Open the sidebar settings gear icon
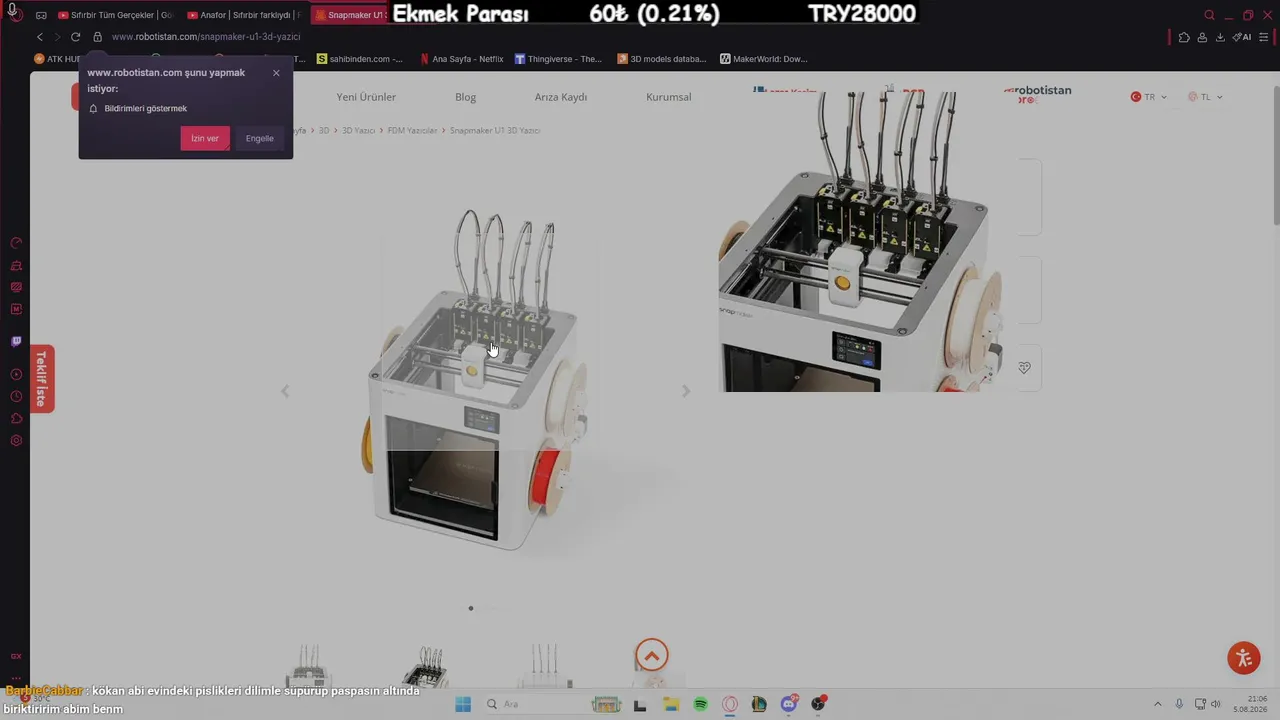Screen dimensions: 1280x720 coord(16,440)
